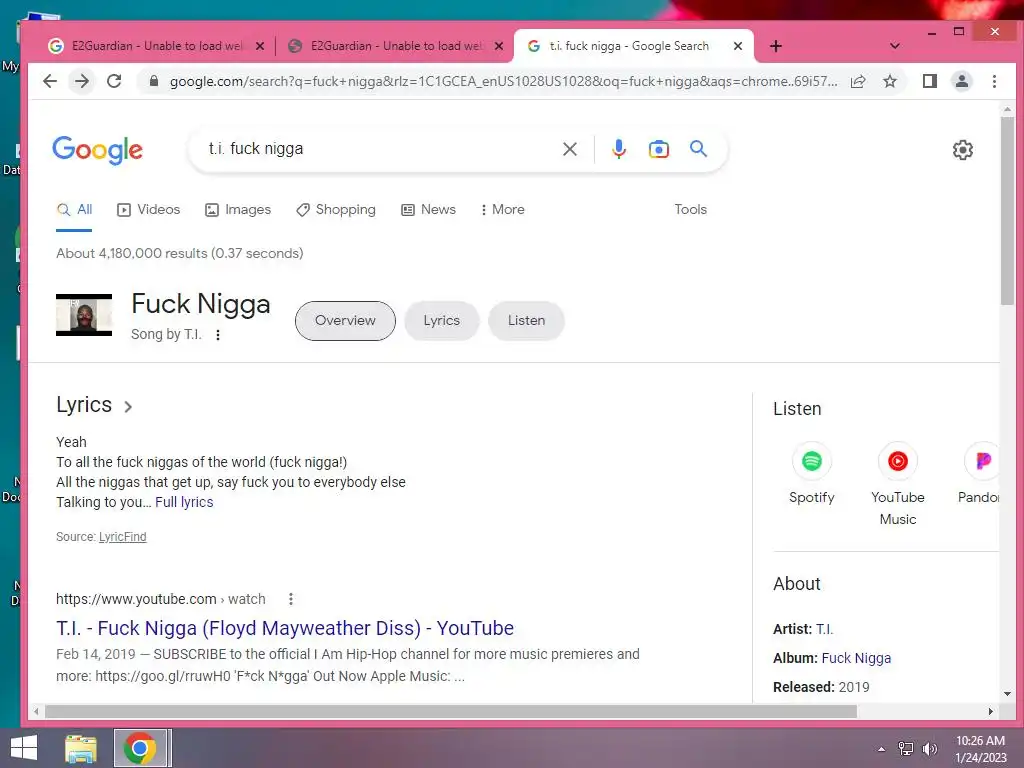The width and height of the screenshot is (1024, 768).
Task: Go forward to the next page
Action: pos(82,81)
